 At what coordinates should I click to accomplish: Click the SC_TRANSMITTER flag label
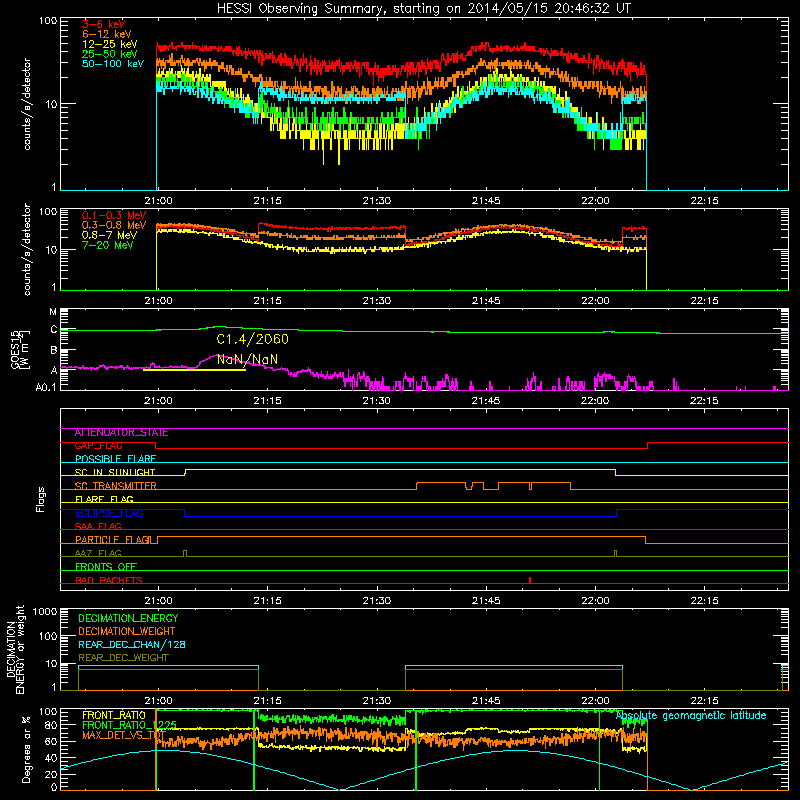(x=116, y=486)
